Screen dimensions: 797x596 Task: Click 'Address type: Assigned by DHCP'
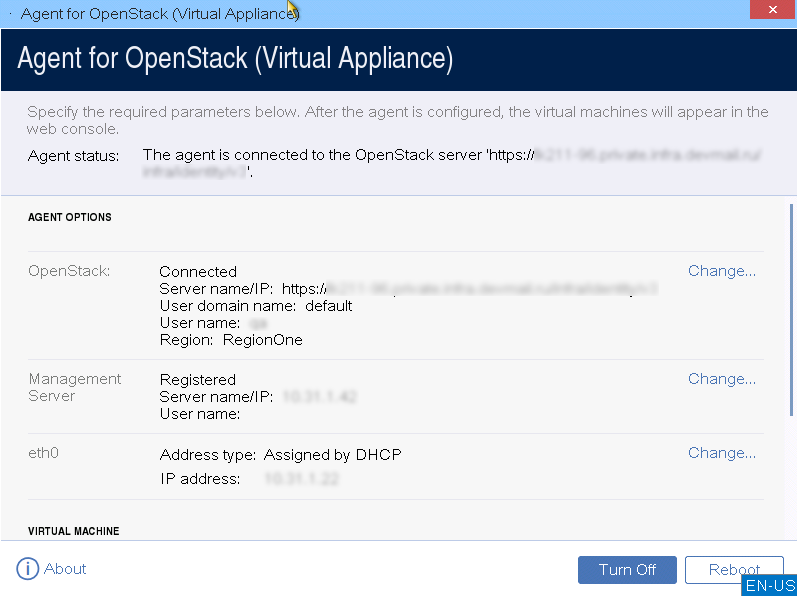coord(281,454)
